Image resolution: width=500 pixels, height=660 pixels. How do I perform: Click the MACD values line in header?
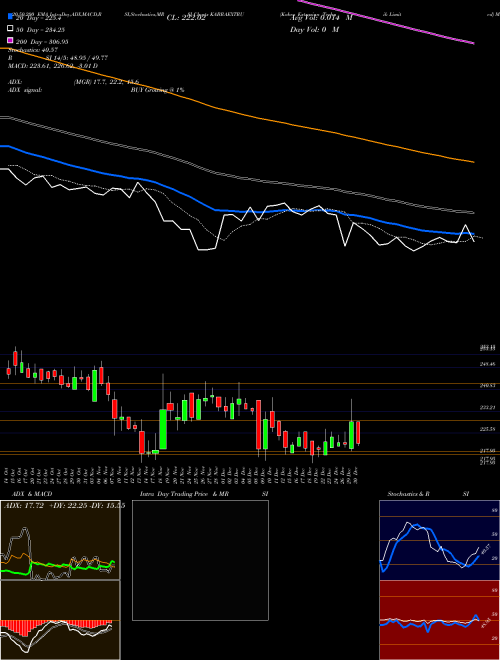point(53,66)
